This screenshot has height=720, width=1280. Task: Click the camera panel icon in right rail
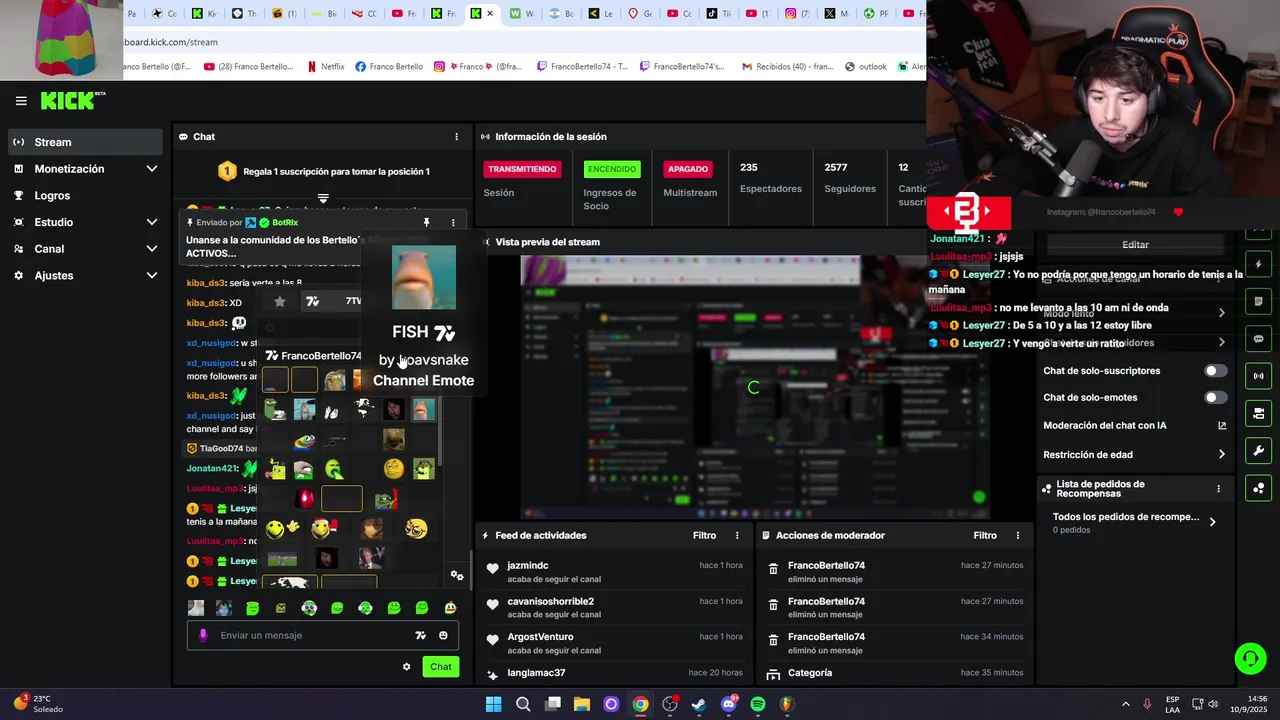1258,413
